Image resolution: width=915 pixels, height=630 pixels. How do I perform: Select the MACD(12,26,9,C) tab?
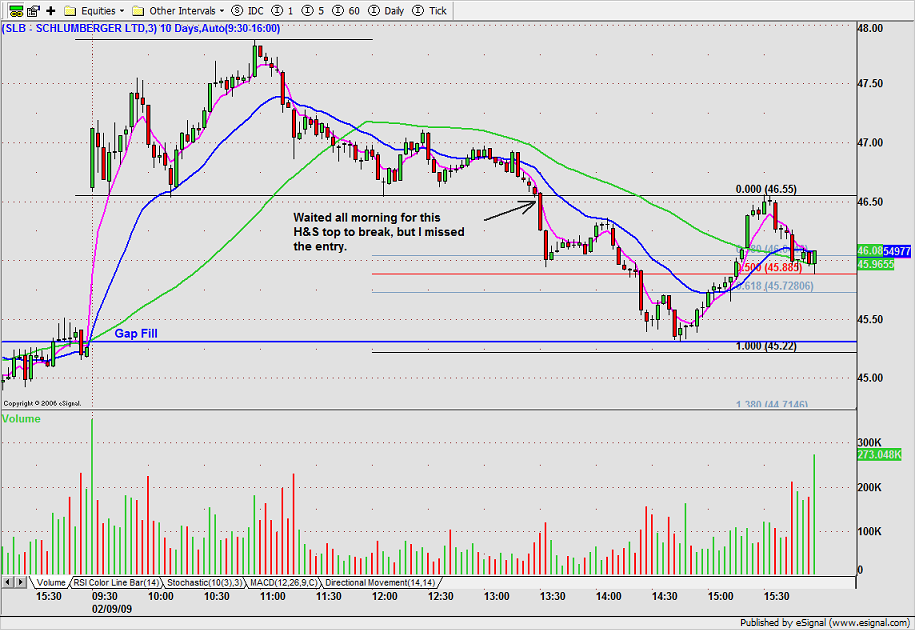[x=284, y=582]
